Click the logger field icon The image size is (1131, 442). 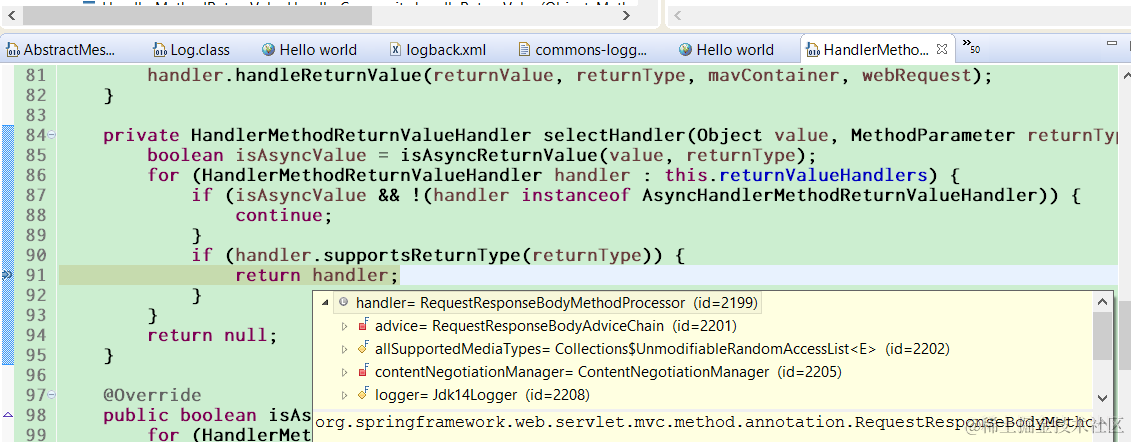pyautogui.click(x=364, y=394)
